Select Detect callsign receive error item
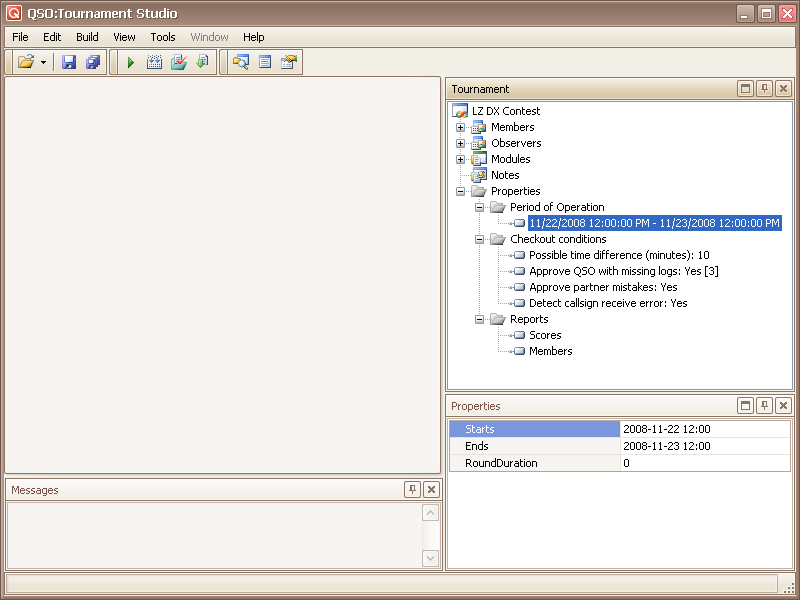This screenshot has height=600, width=800. point(608,303)
